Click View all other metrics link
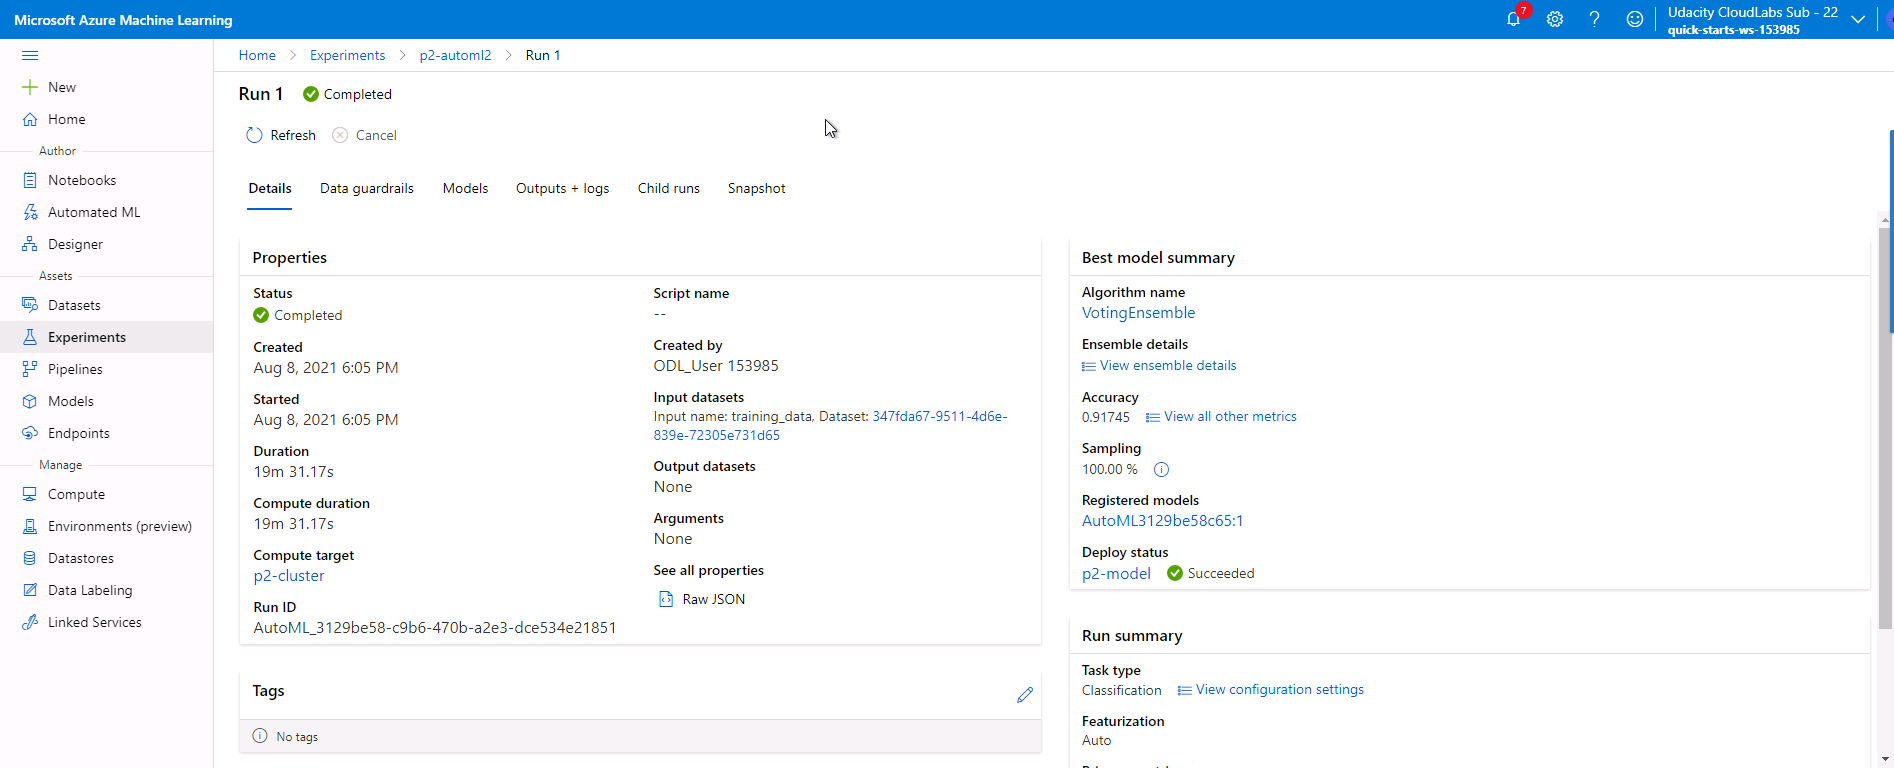This screenshot has height=768, width=1894. [1230, 417]
